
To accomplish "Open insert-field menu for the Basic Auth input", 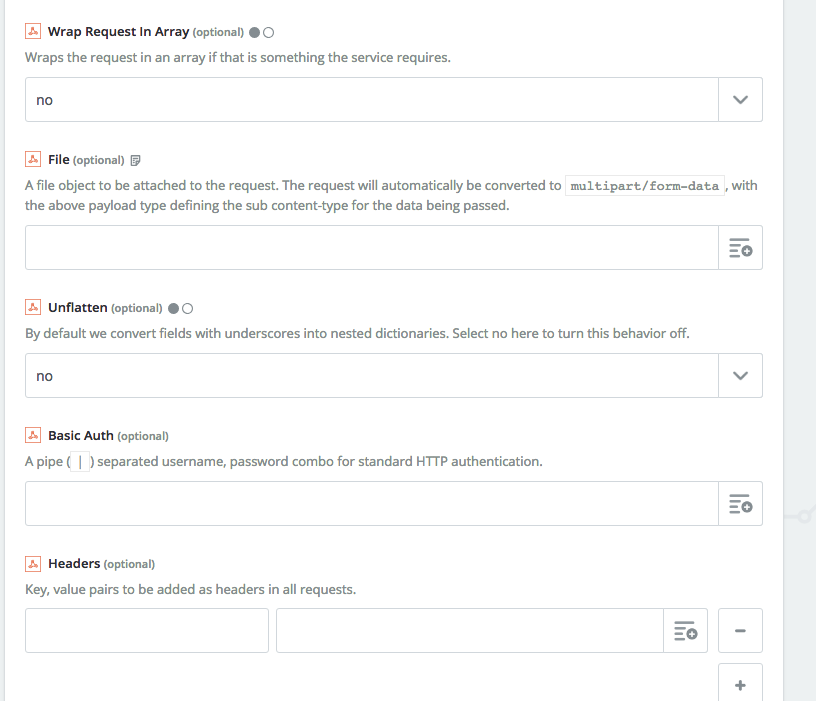I will [x=740, y=504].
